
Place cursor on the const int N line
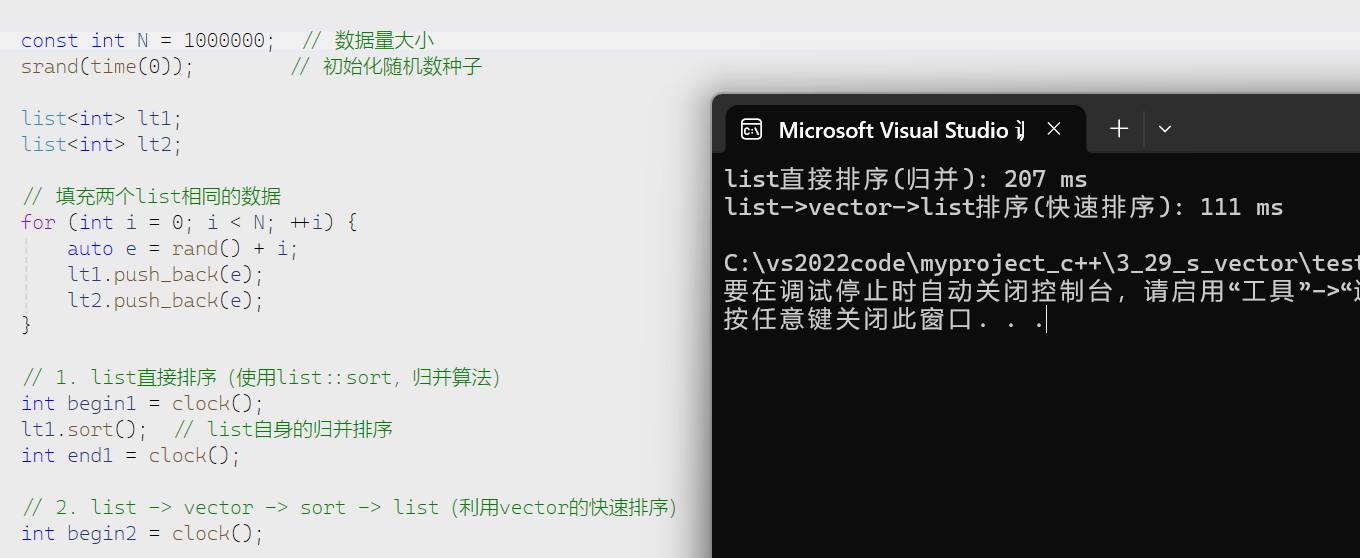pos(147,41)
